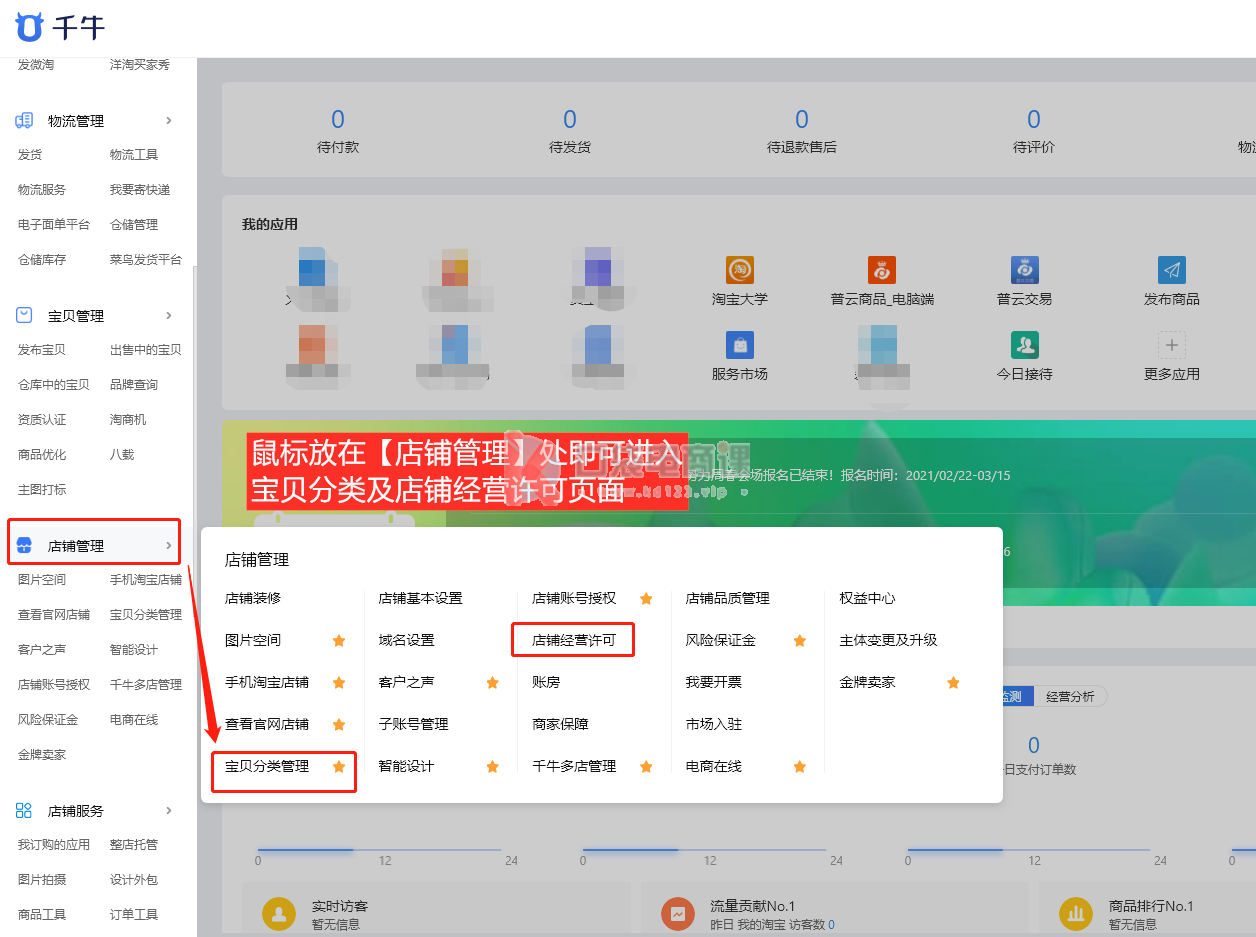Open 商家保障 menu entry
The width and height of the screenshot is (1256, 937).
(x=560, y=724)
